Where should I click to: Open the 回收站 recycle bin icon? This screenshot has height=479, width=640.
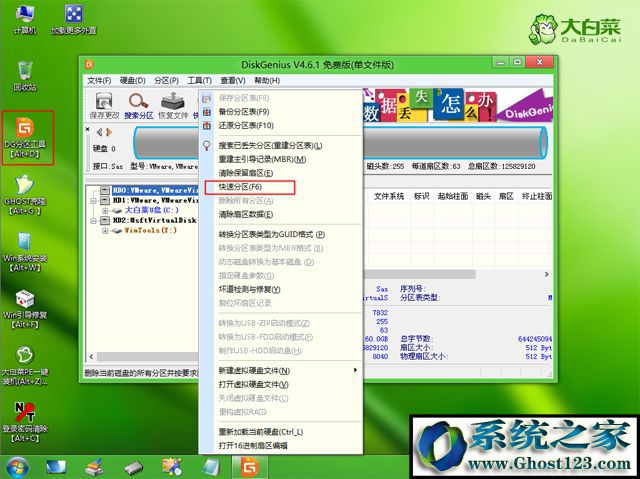25,76
